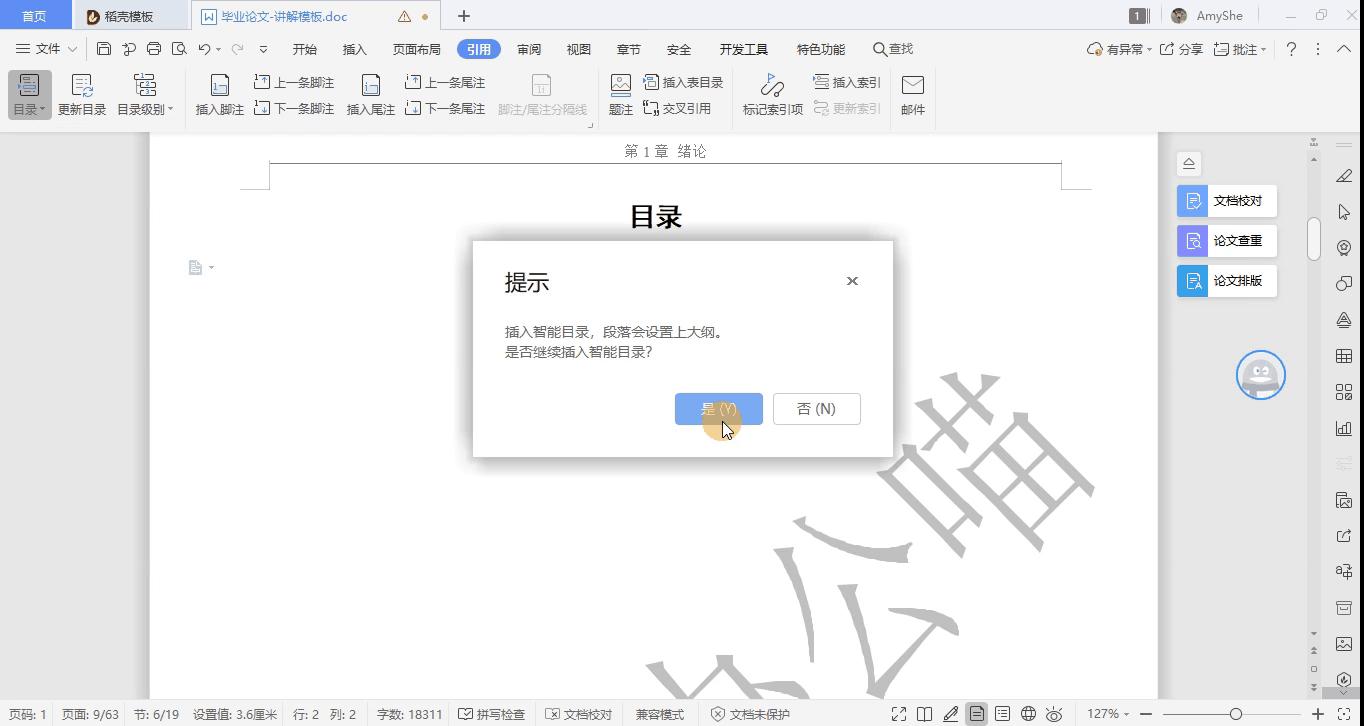Image resolution: width=1364 pixels, height=726 pixels.
Task: Select the 标记索引项 mark index entry tool
Action: pyautogui.click(x=770, y=95)
